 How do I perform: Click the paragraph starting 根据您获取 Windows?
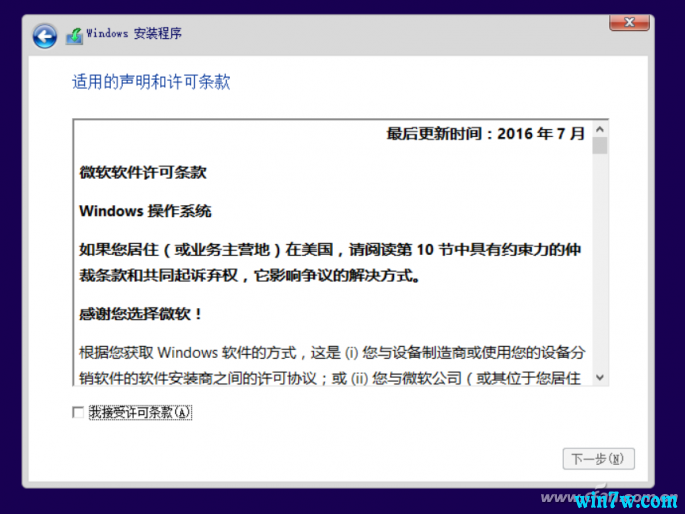tap(332, 365)
